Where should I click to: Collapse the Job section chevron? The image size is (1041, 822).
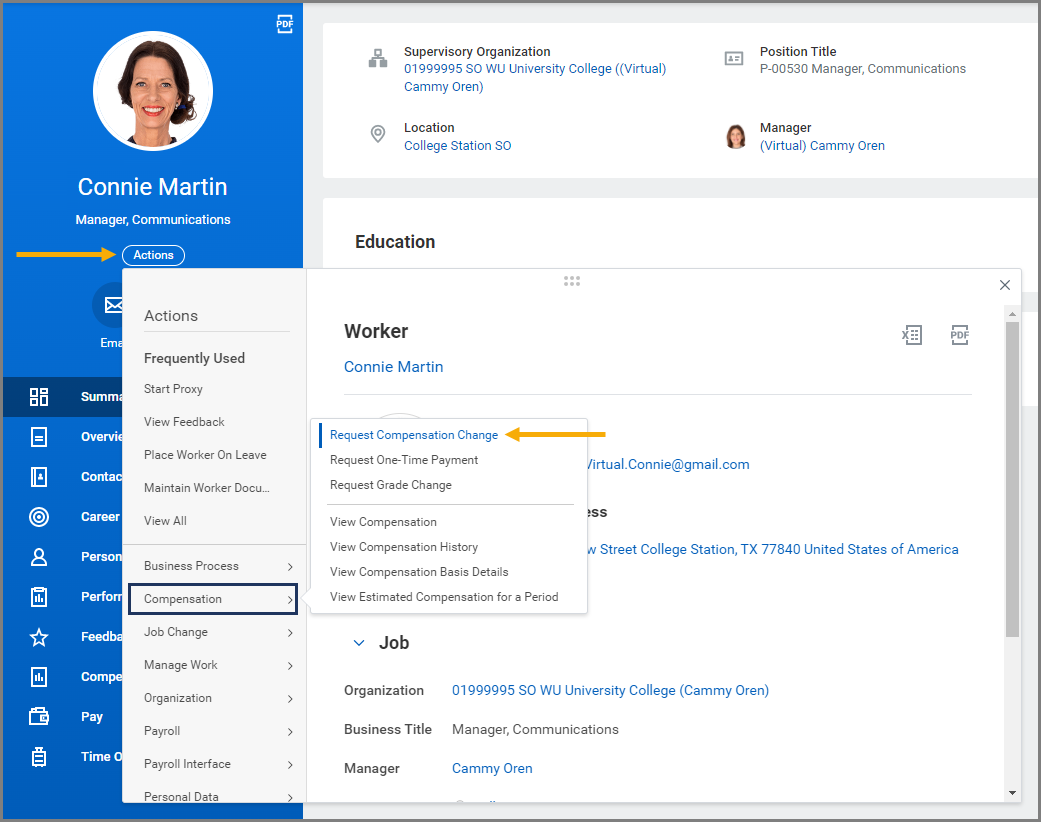click(x=359, y=643)
